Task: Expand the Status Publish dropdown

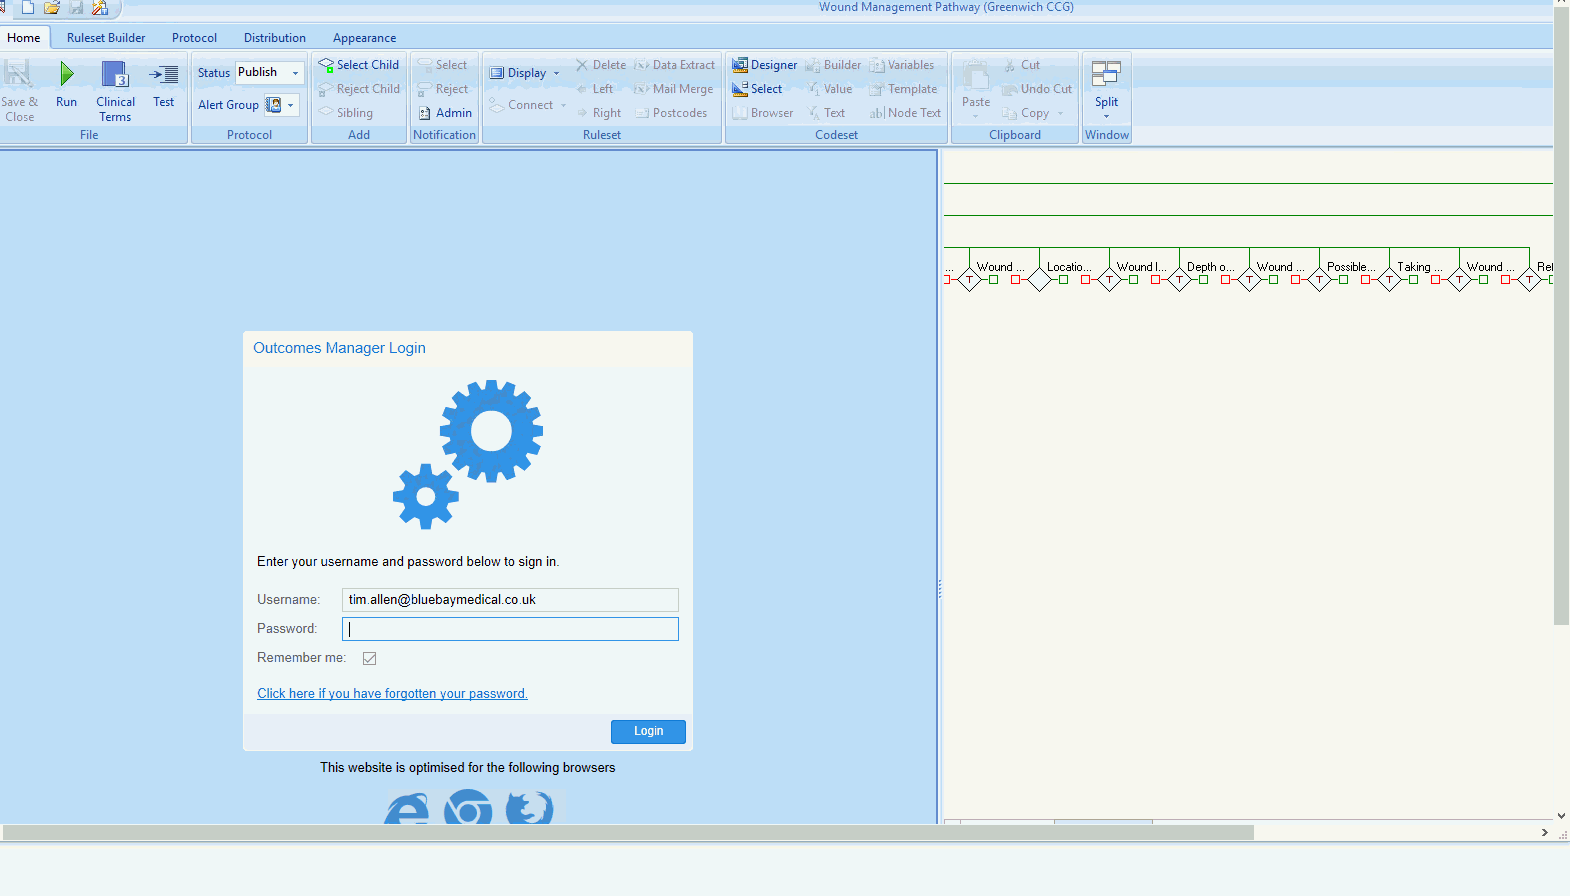Action: [x=295, y=73]
